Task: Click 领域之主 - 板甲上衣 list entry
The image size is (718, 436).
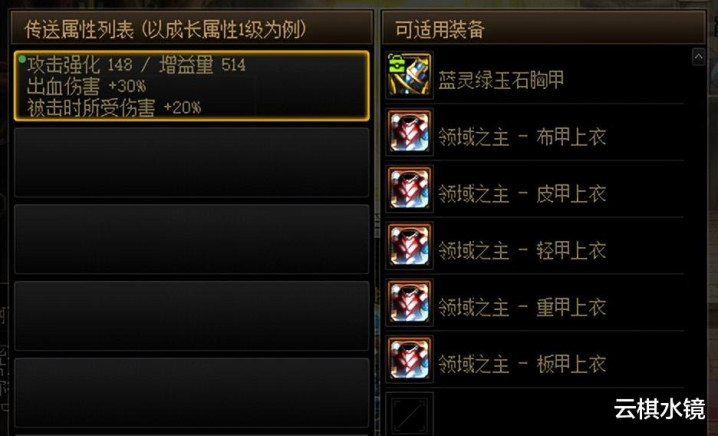Action: 522,364
